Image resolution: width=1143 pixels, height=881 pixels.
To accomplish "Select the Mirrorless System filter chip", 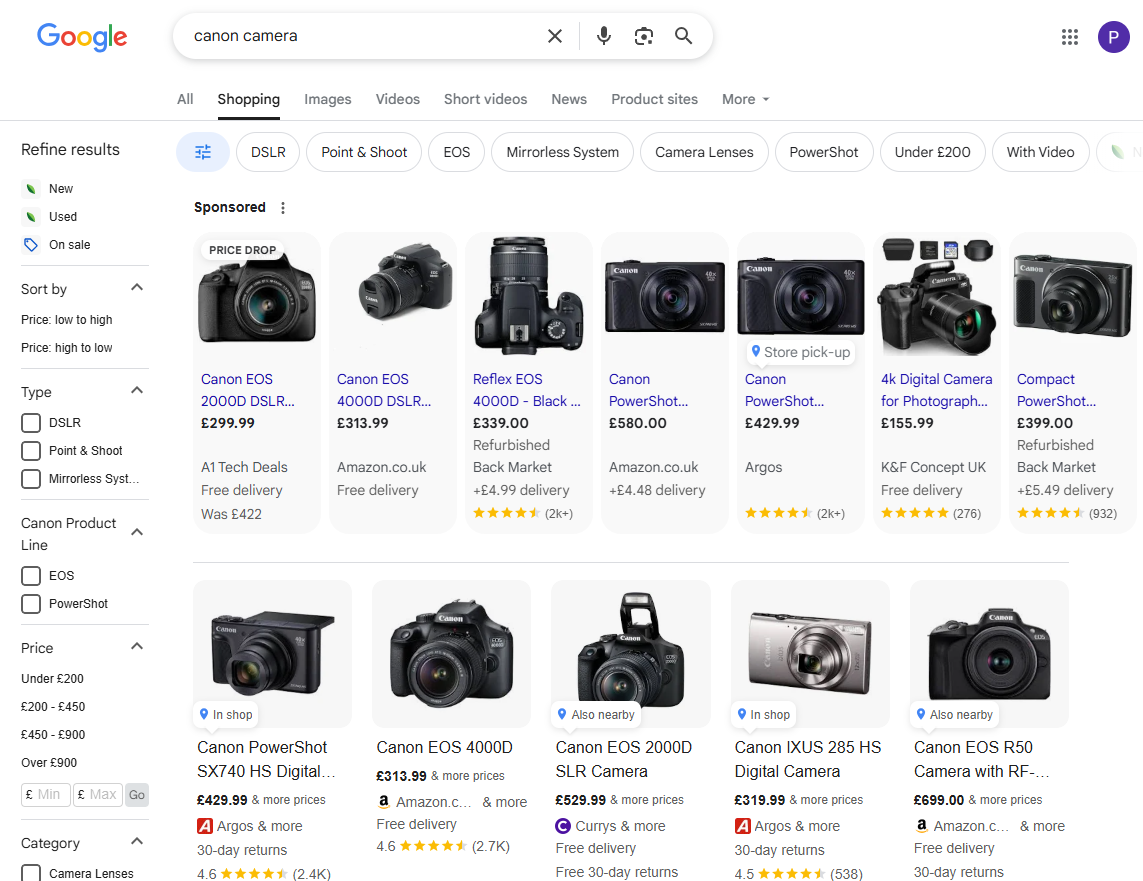I will [x=562, y=152].
